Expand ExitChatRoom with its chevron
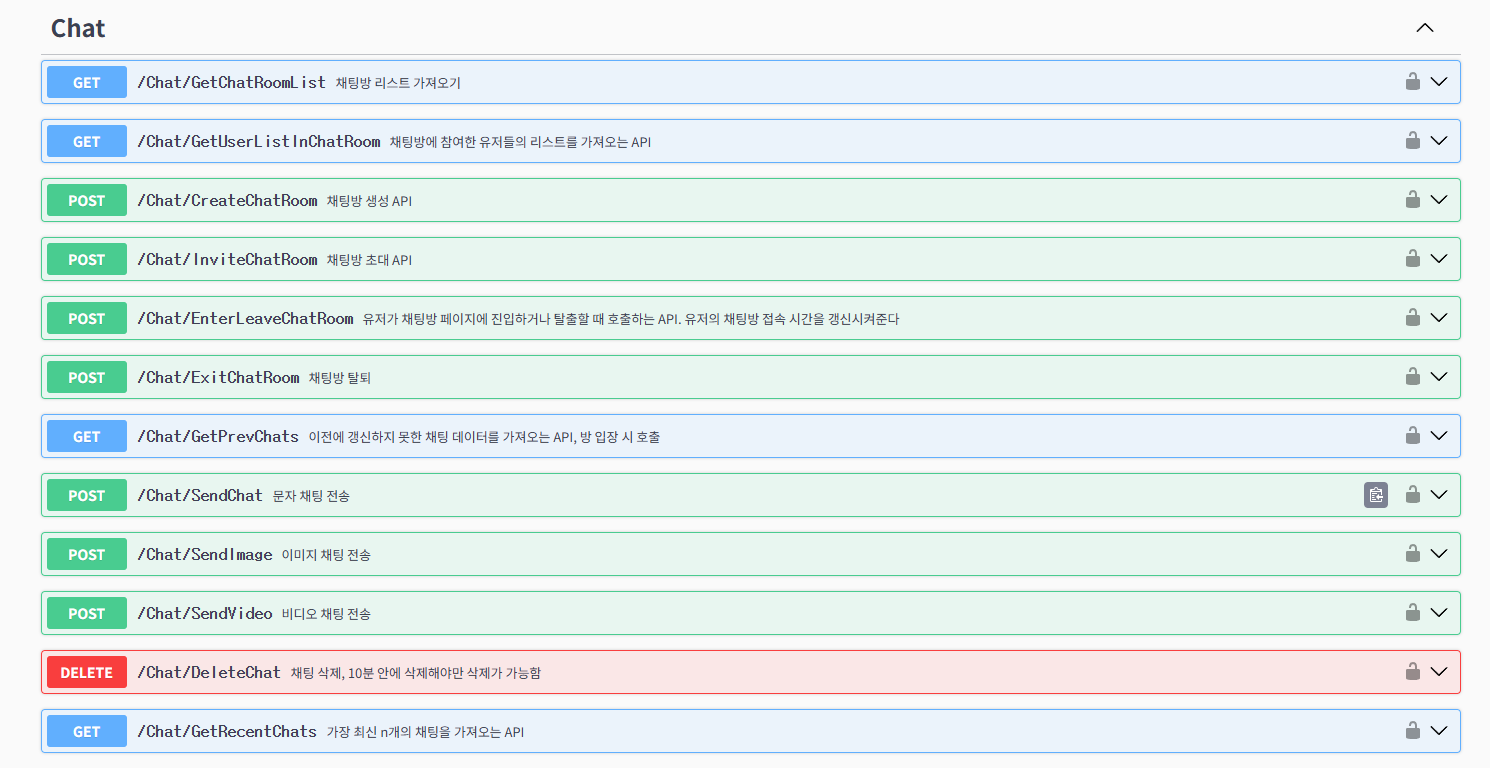Viewport: 1490px width, 768px height. point(1439,376)
